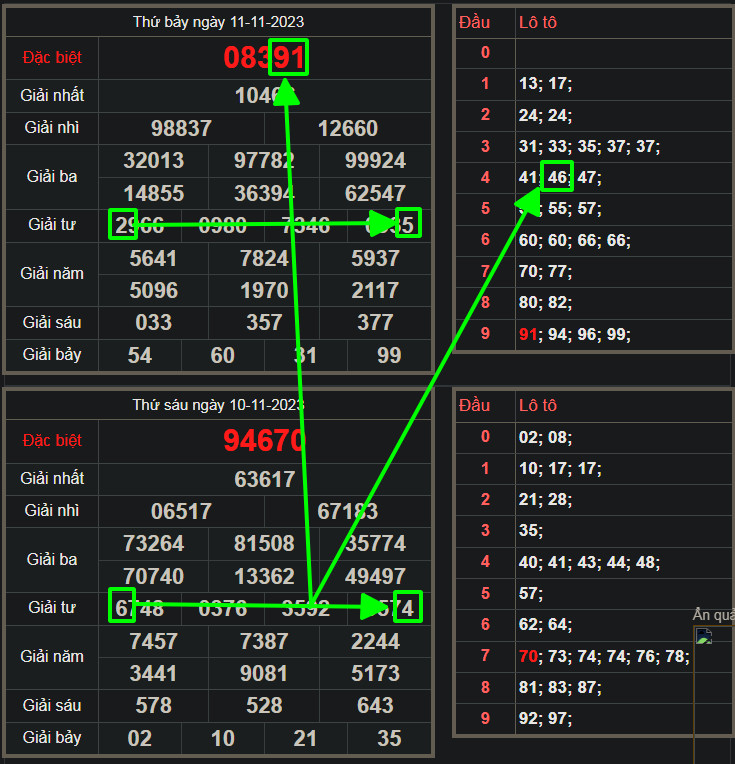This screenshot has width=735, height=764.
Task: Click the Ẩn quả text link
Action: tap(714, 615)
